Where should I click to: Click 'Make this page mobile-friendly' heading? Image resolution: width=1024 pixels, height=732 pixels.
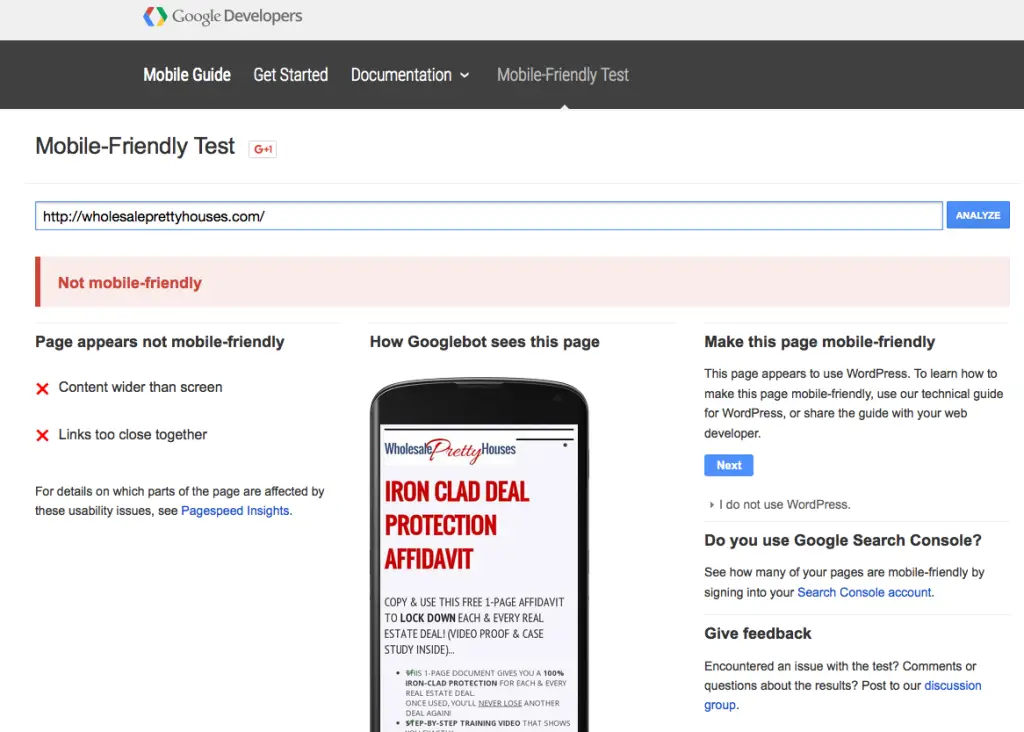pyautogui.click(x=820, y=342)
